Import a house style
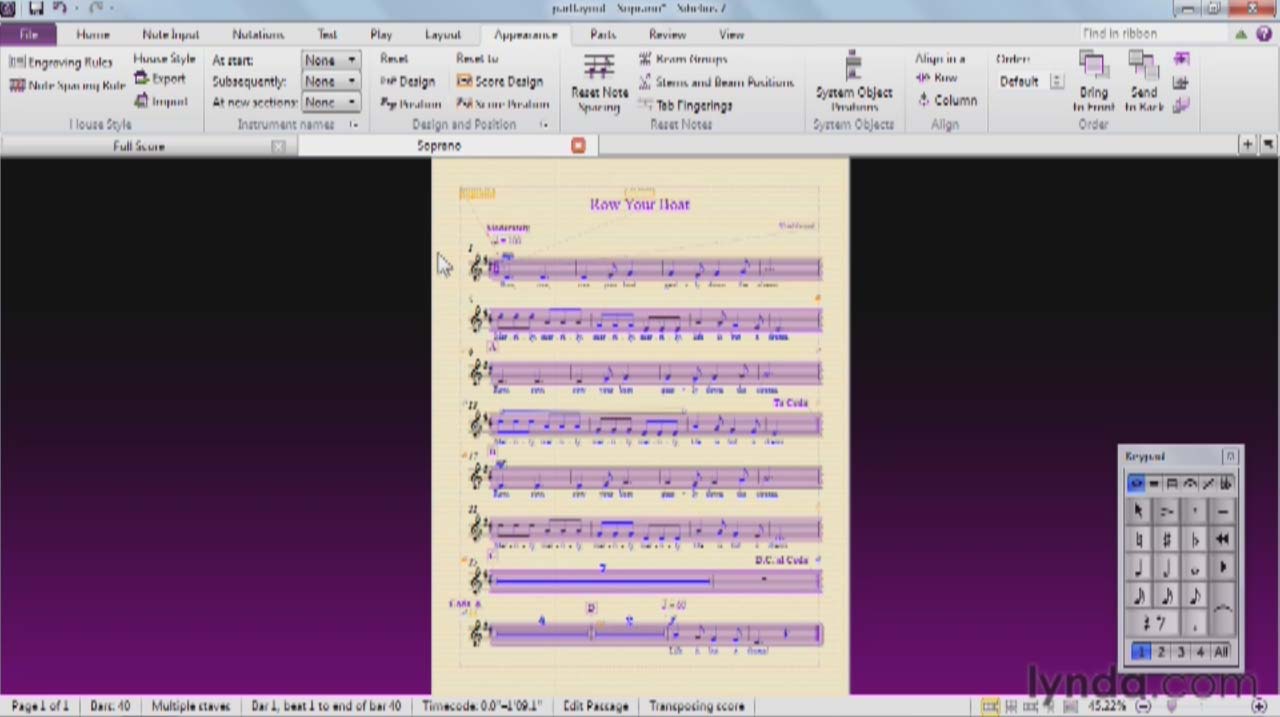The height and width of the screenshot is (717, 1280). [161, 101]
